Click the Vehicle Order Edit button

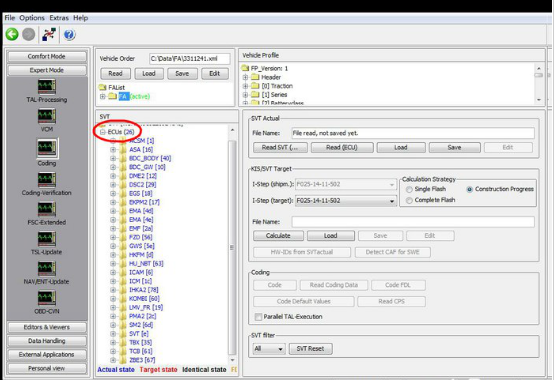[x=214, y=74]
